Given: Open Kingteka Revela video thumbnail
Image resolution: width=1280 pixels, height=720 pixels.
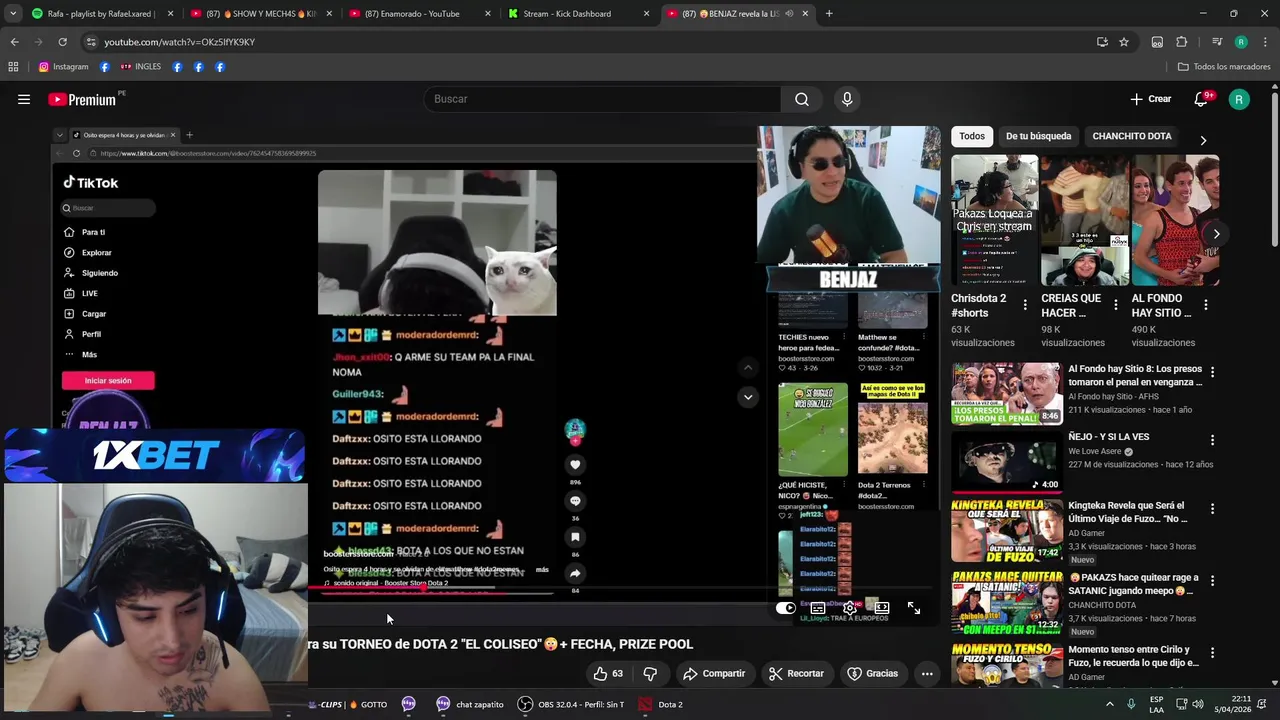Looking at the screenshot, I should pyautogui.click(x=1006, y=531).
